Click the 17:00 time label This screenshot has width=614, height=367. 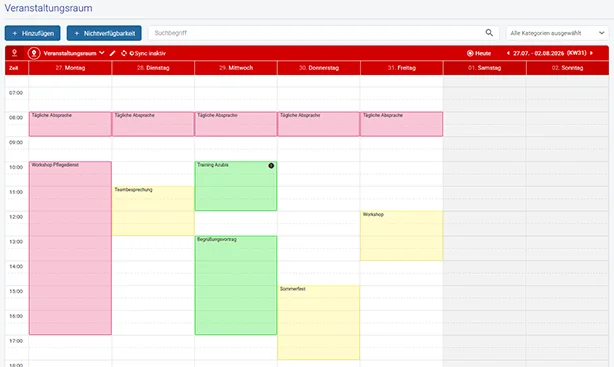click(16, 341)
